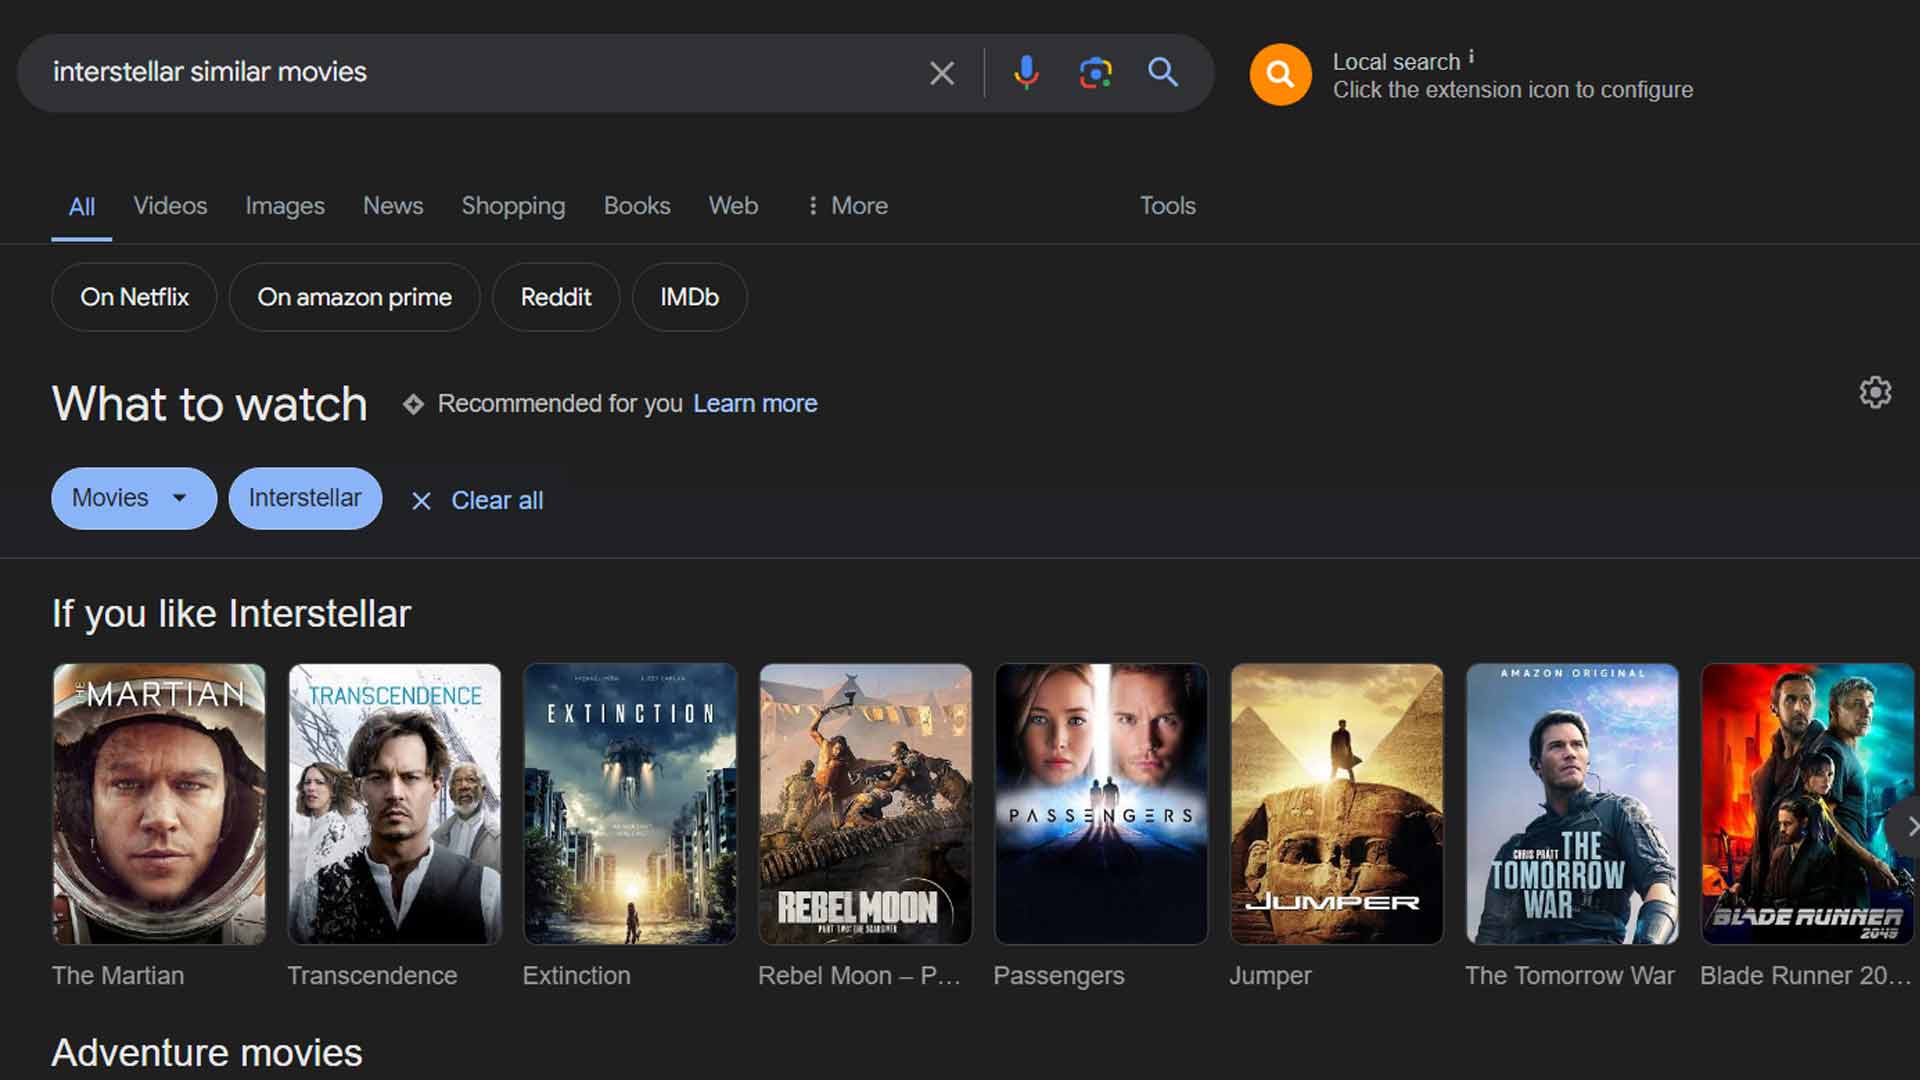The image size is (1920, 1080).
Task: Open the Movies filter dropdown
Action: point(134,498)
